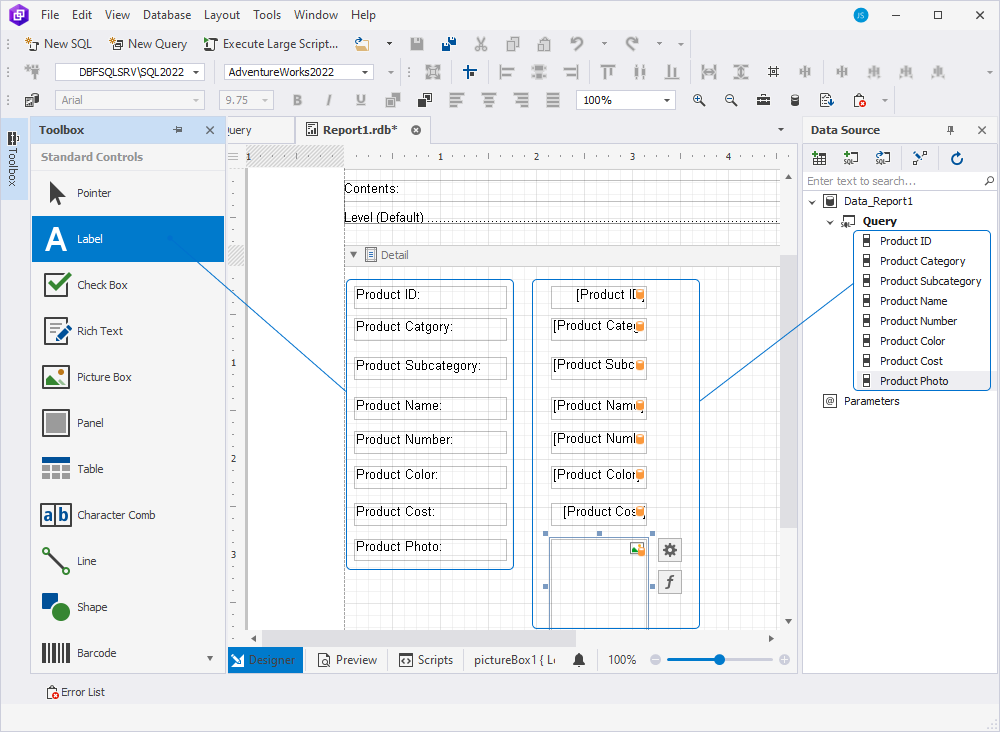Open the Error List panel
The width and height of the screenshot is (1000, 732).
75,692
